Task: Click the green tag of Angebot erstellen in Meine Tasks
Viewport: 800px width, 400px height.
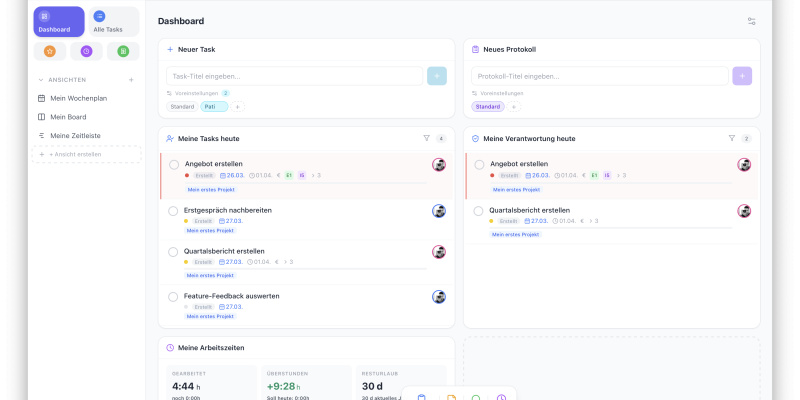Action: tap(289, 176)
